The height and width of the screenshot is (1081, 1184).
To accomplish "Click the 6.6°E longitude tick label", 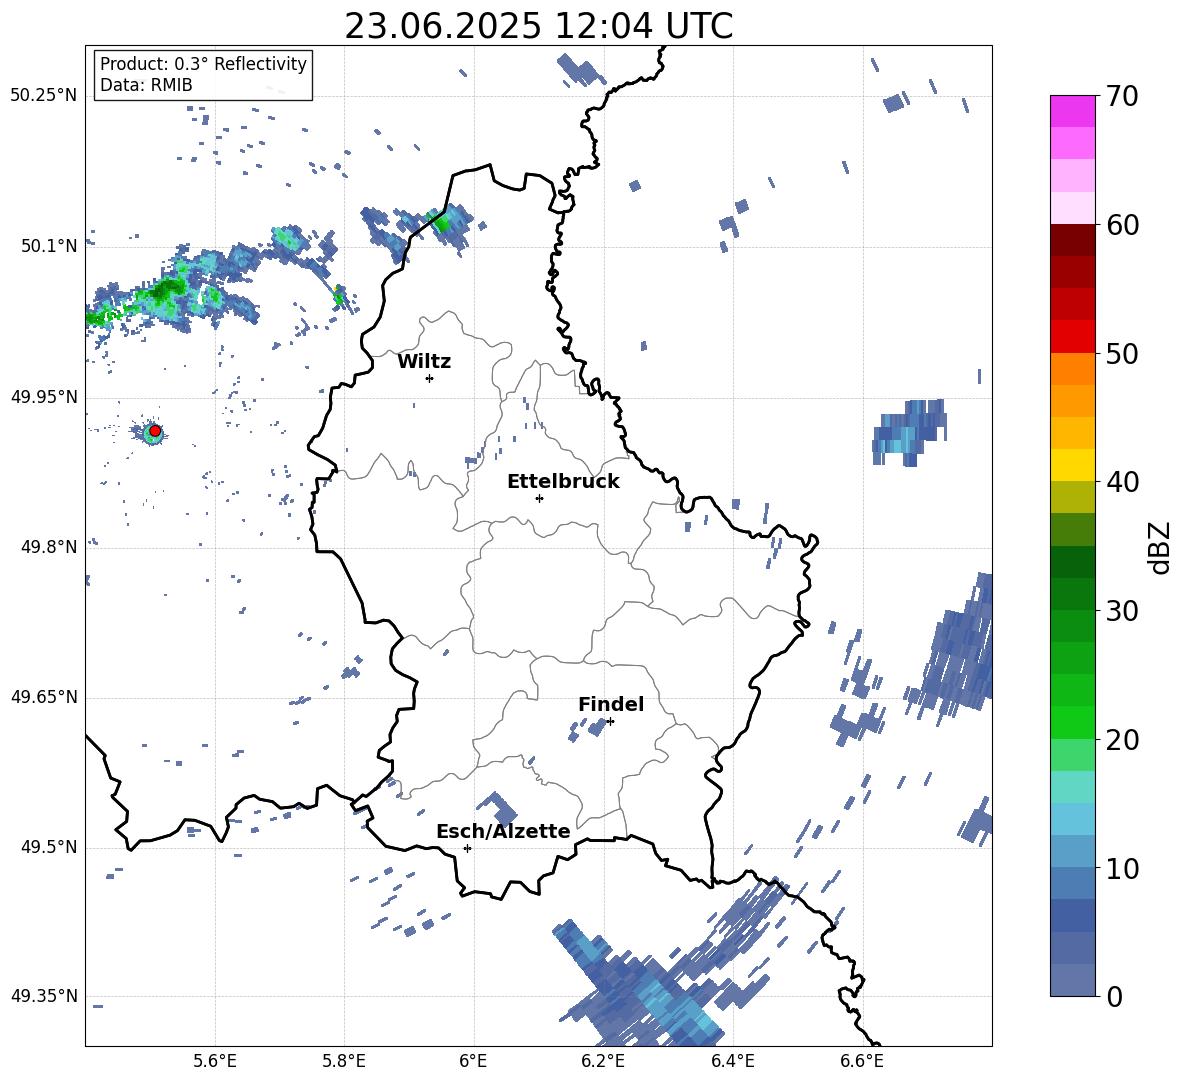I will (x=862, y=1061).
